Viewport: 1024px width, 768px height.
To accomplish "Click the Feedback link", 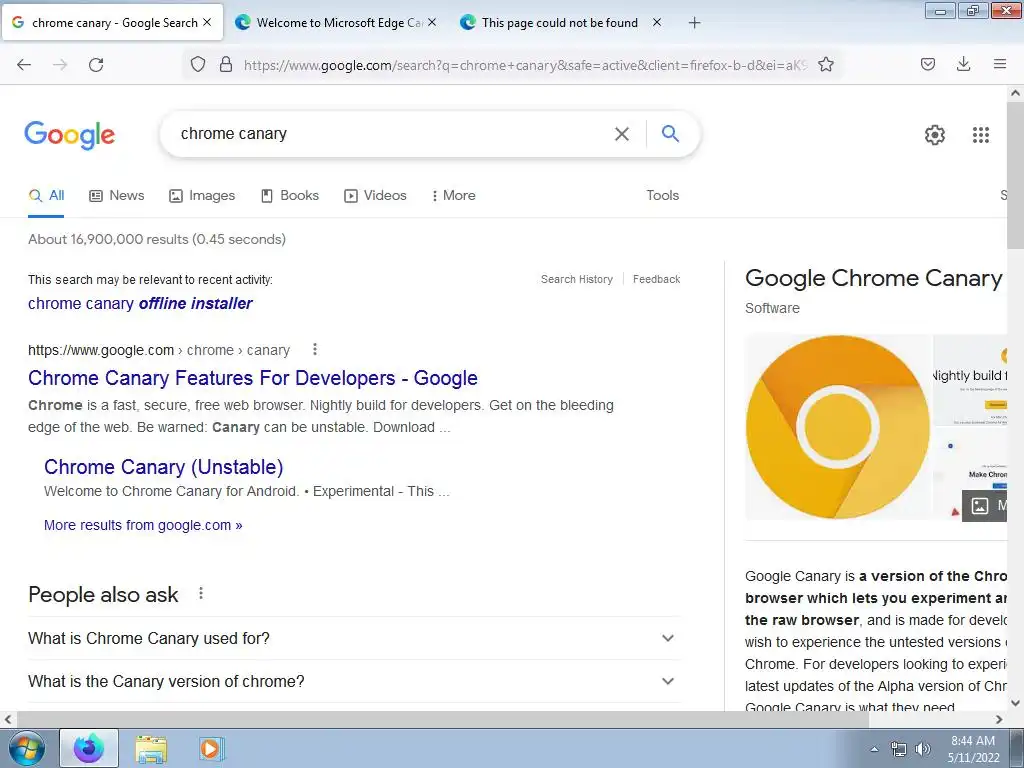I will (x=656, y=280).
